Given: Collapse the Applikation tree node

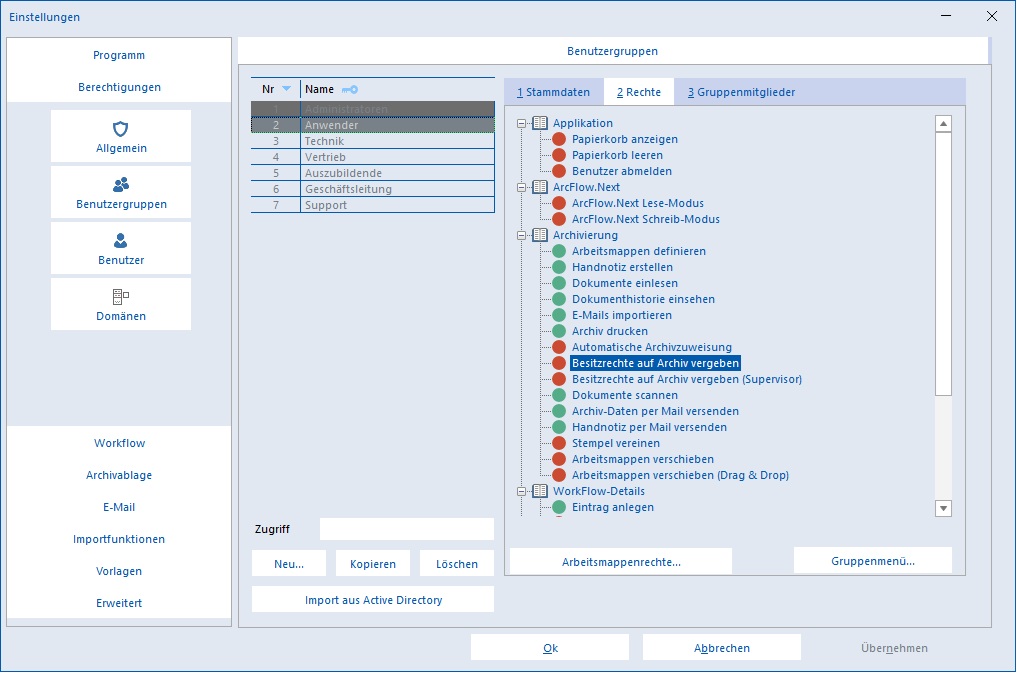Looking at the screenshot, I should point(521,123).
